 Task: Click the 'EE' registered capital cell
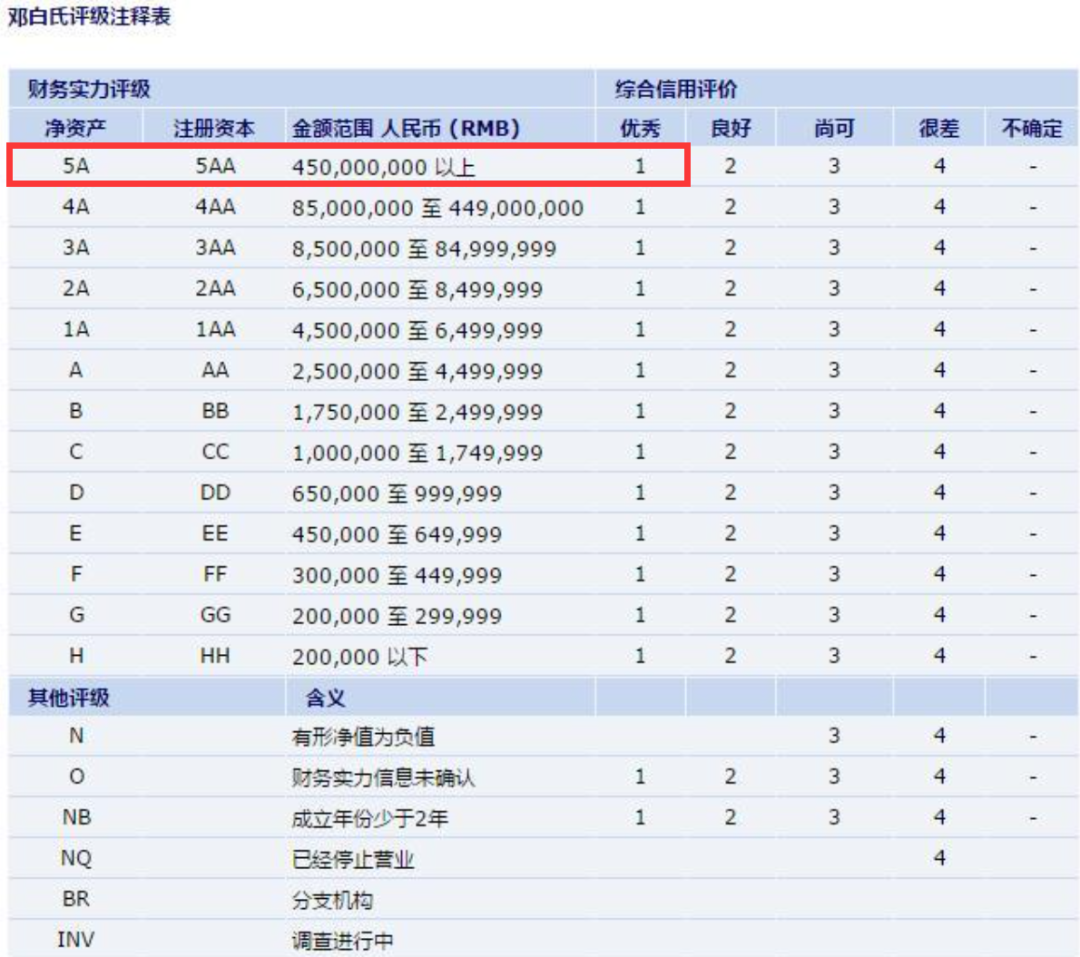(x=215, y=533)
